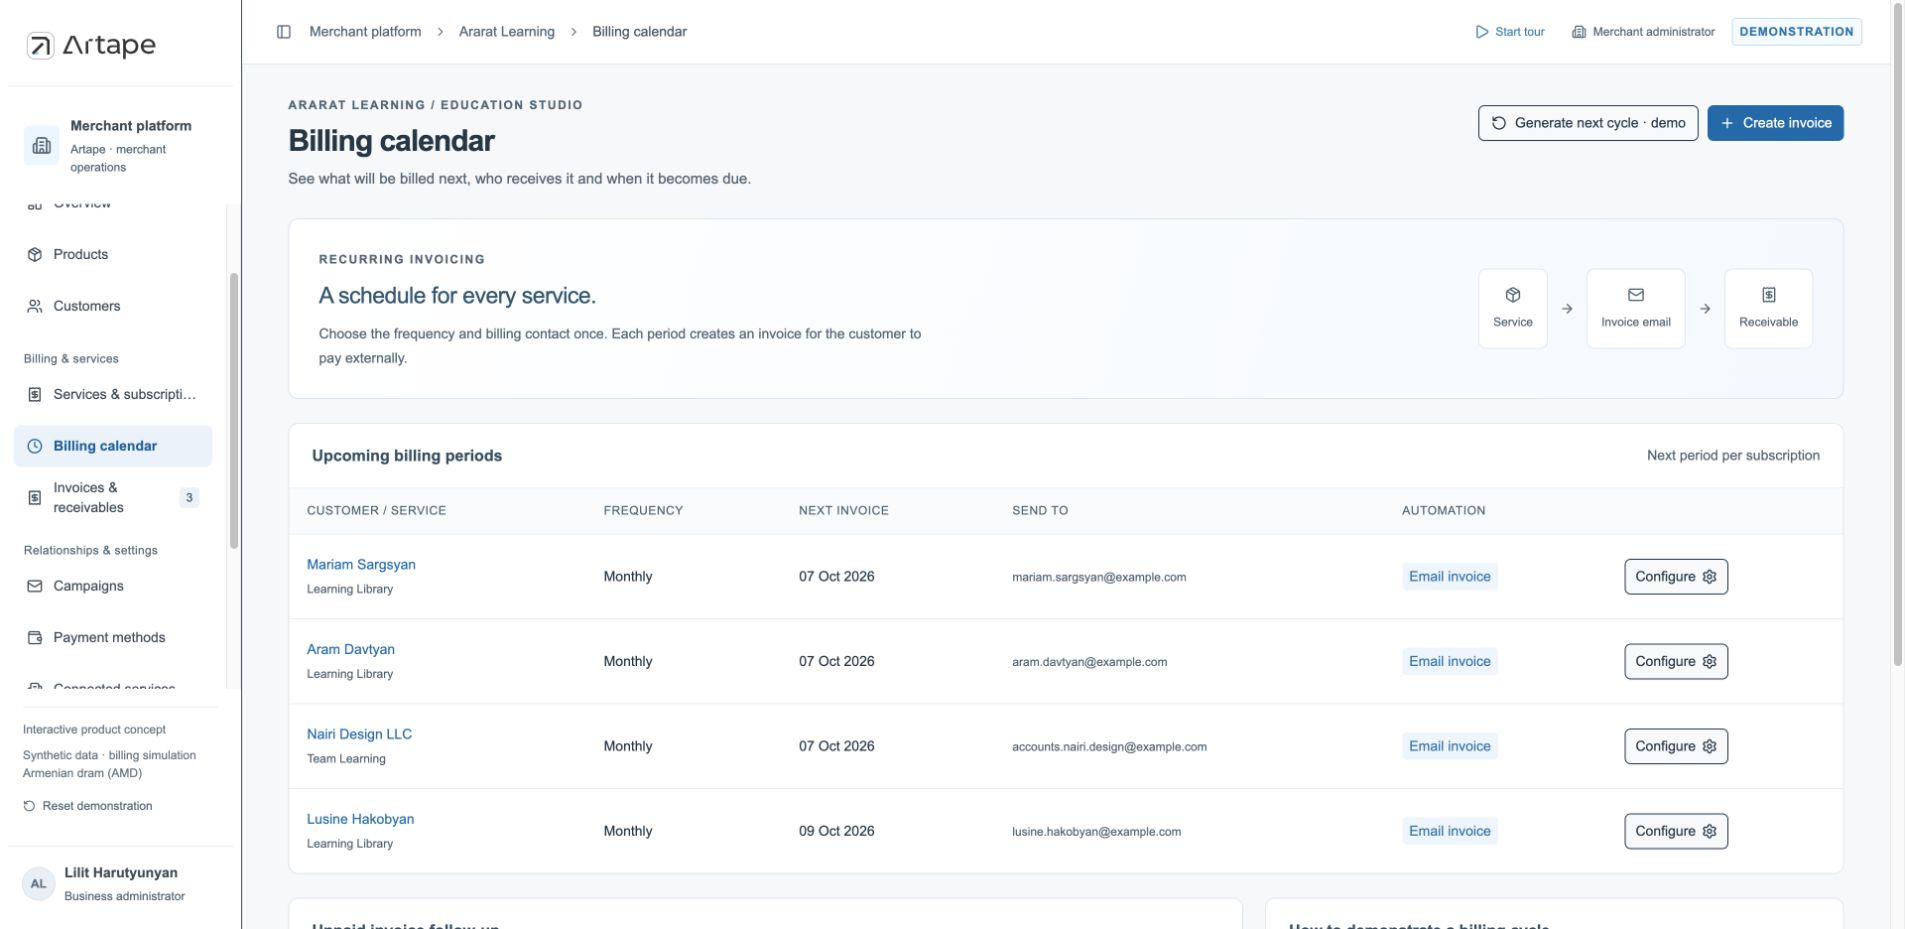The width and height of the screenshot is (1905, 929).
Task: Click the Payment methods wallet icon
Action: pyautogui.click(x=35, y=638)
